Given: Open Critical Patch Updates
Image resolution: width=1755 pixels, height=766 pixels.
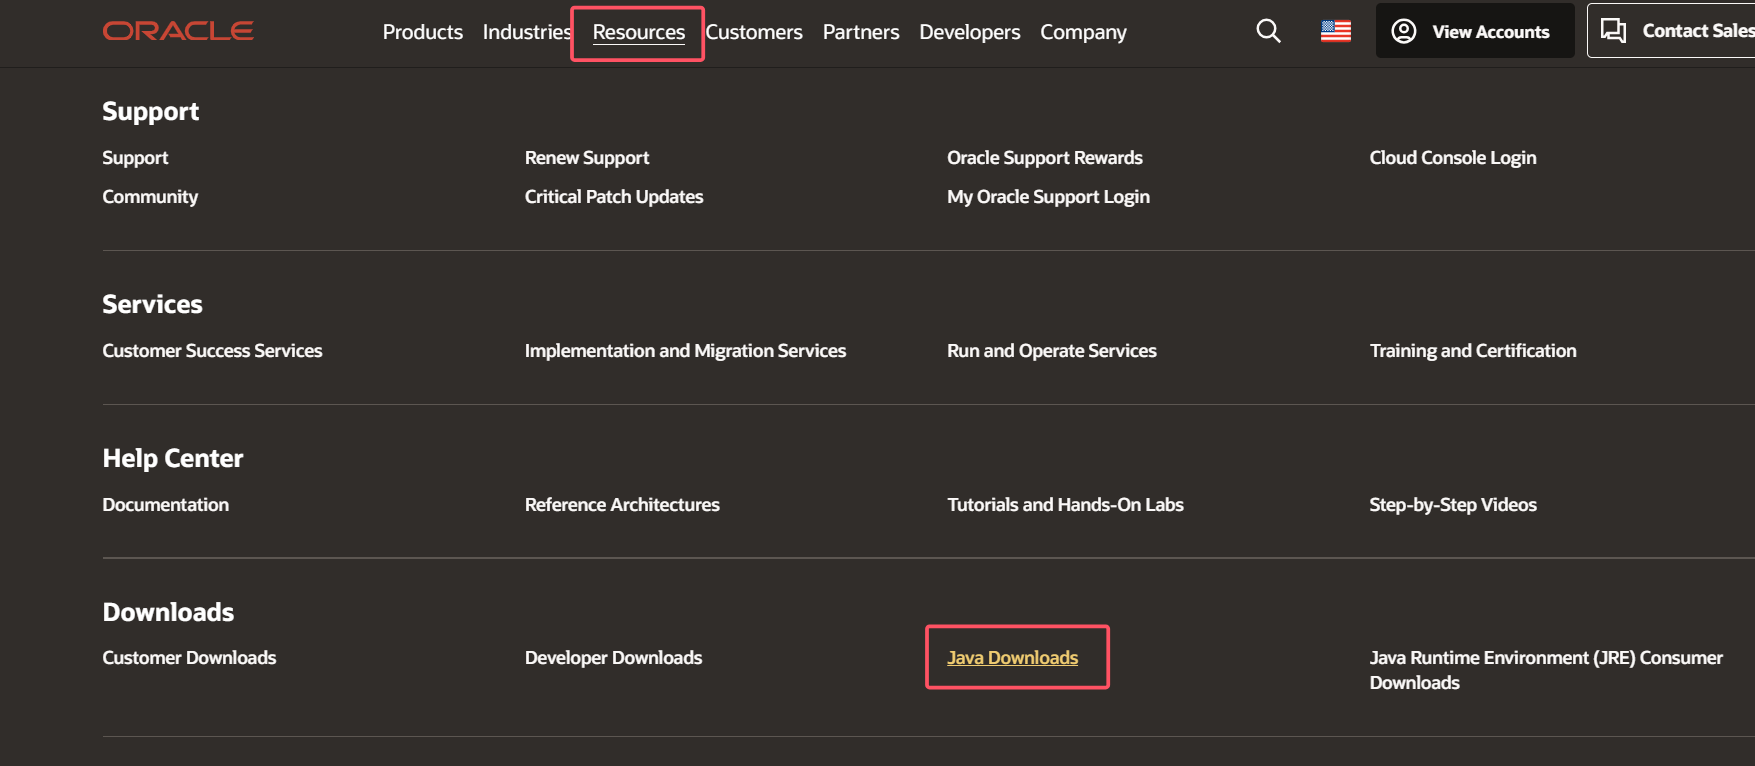Looking at the screenshot, I should tap(614, 197).
